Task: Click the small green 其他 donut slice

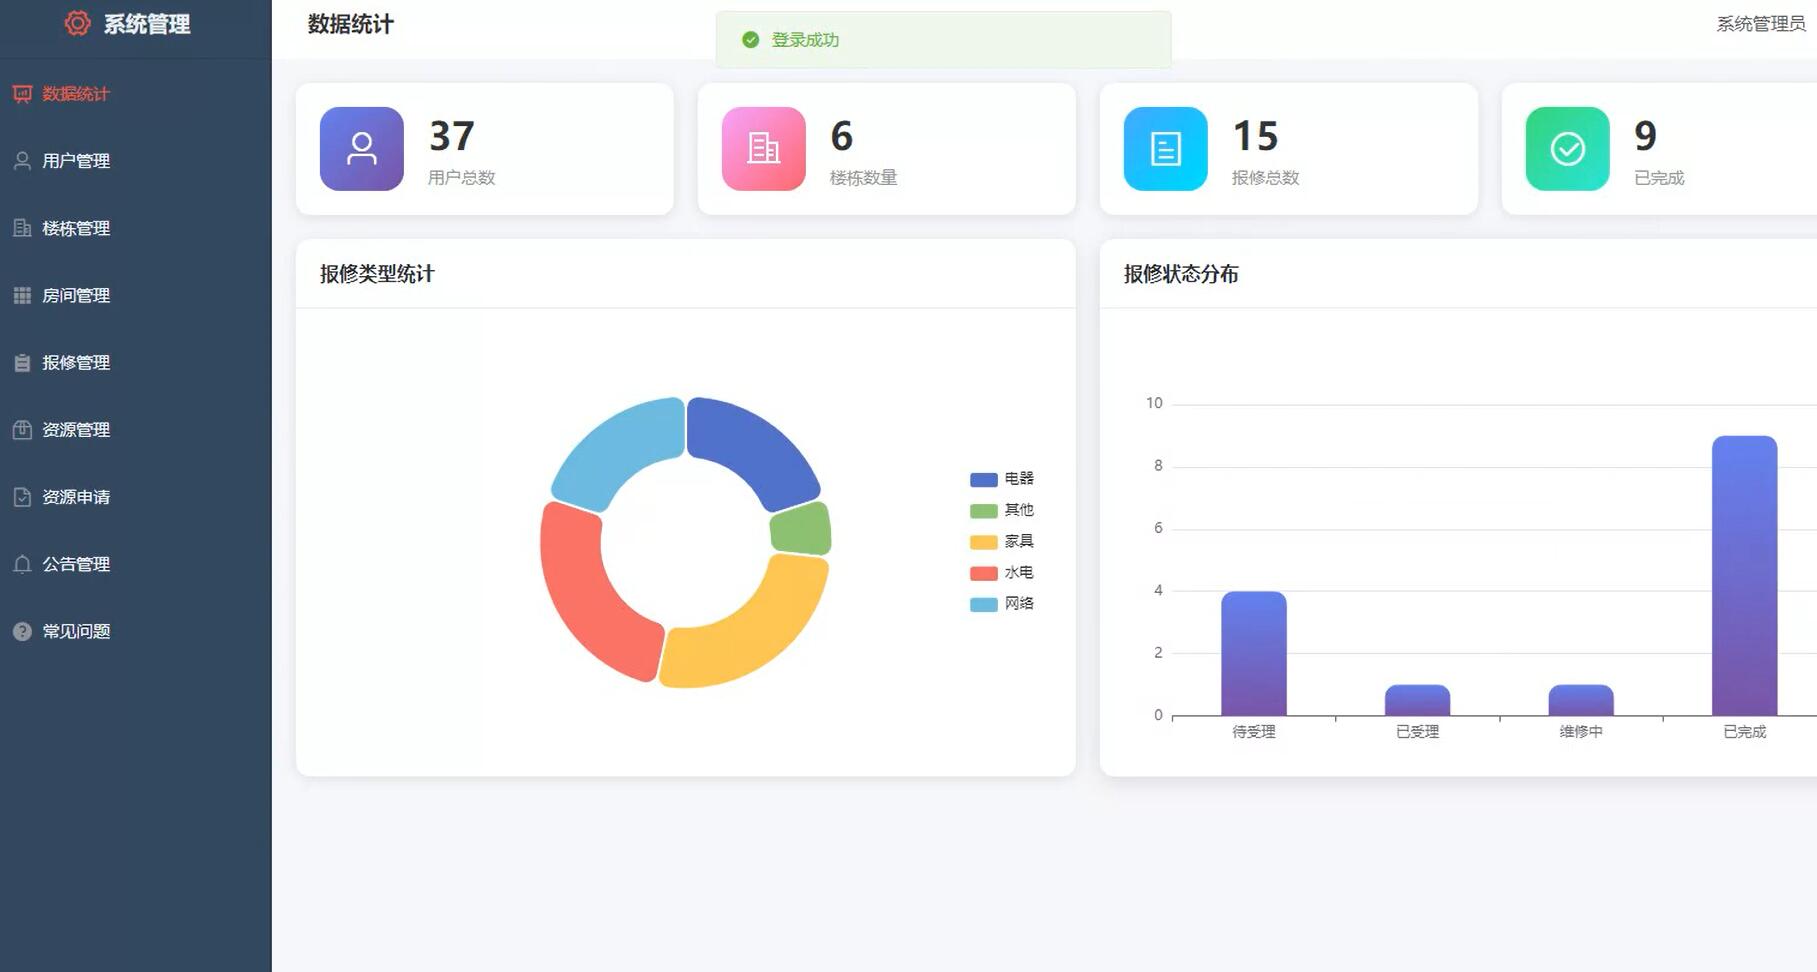Action: coord(802,528)
